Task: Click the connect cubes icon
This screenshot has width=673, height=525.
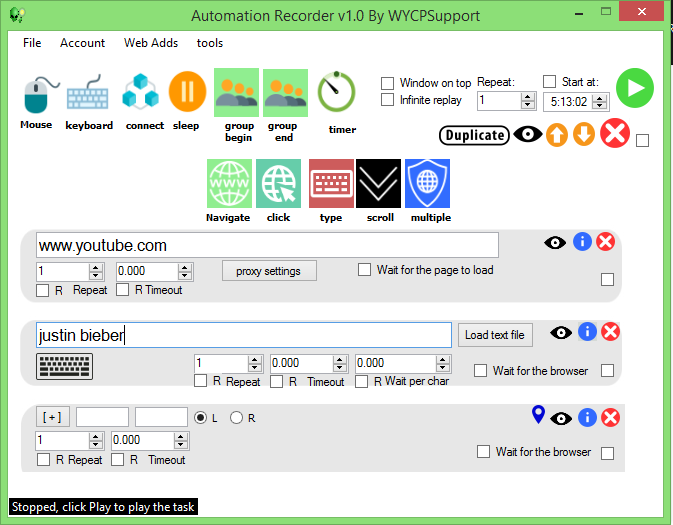Action: pyautogui.click(x=140, y=91)
